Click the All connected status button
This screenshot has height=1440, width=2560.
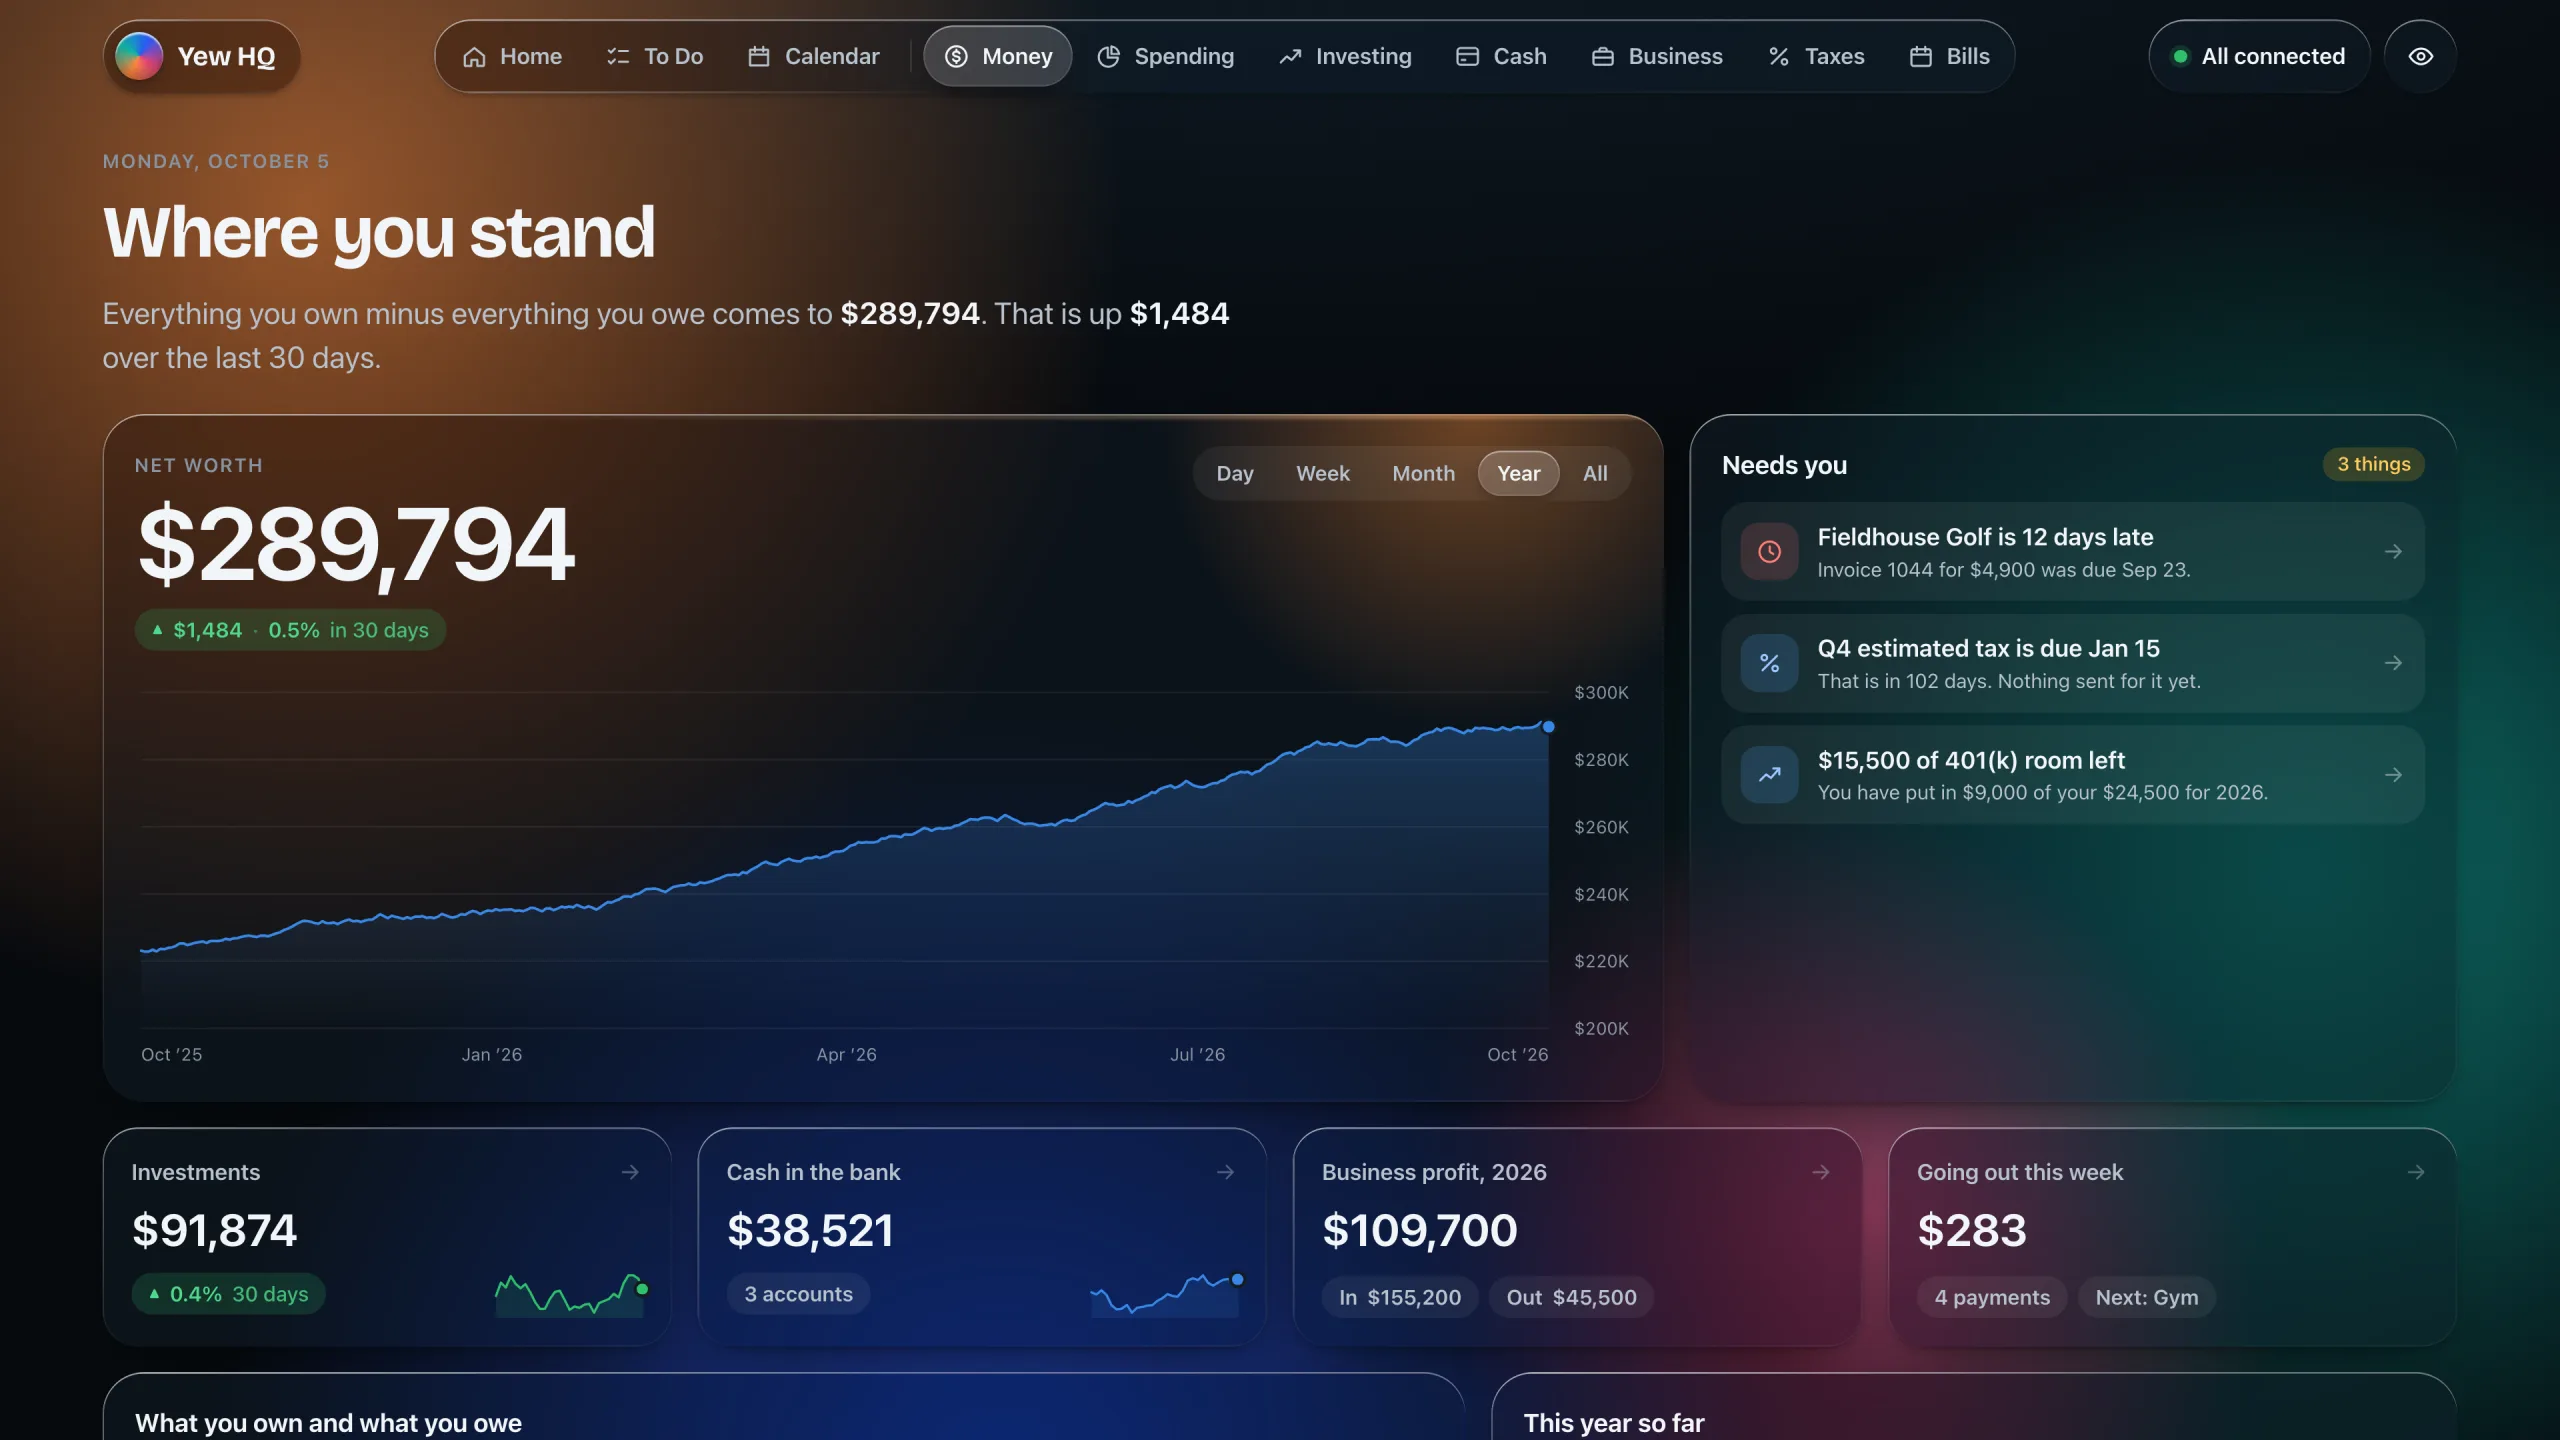pos(2260,56)
